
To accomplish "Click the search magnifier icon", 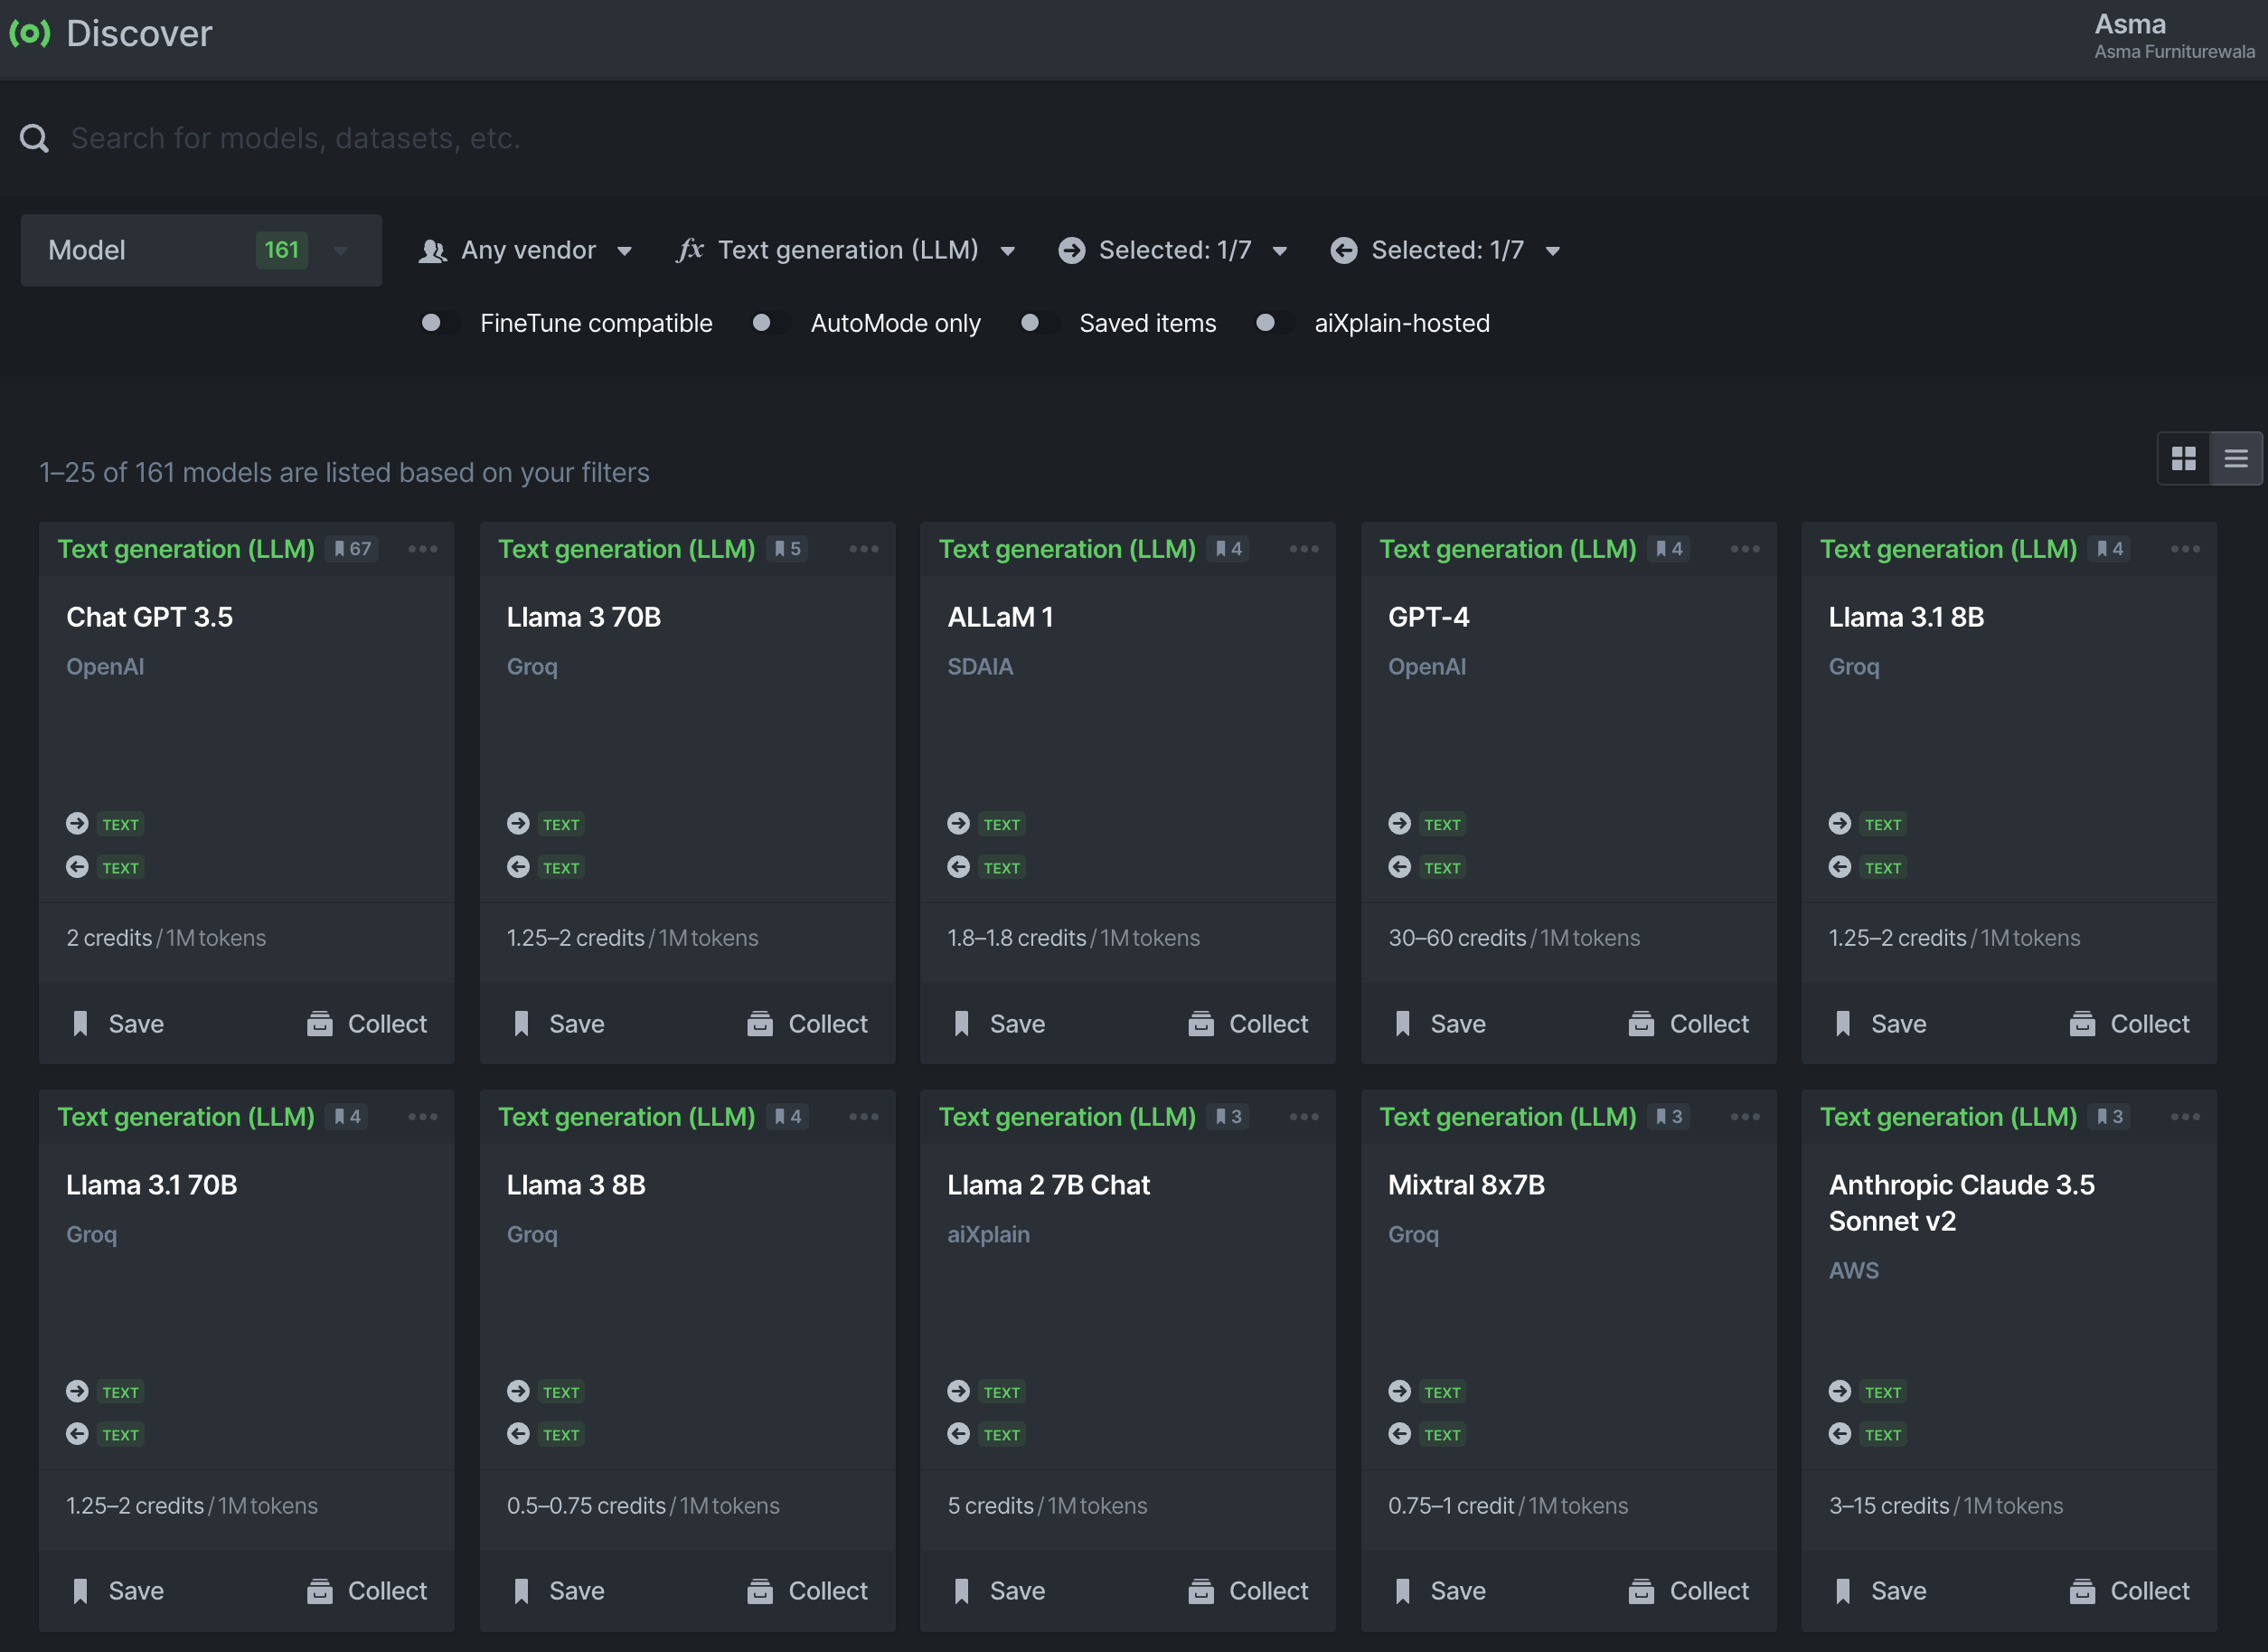I will coord(35,138).
